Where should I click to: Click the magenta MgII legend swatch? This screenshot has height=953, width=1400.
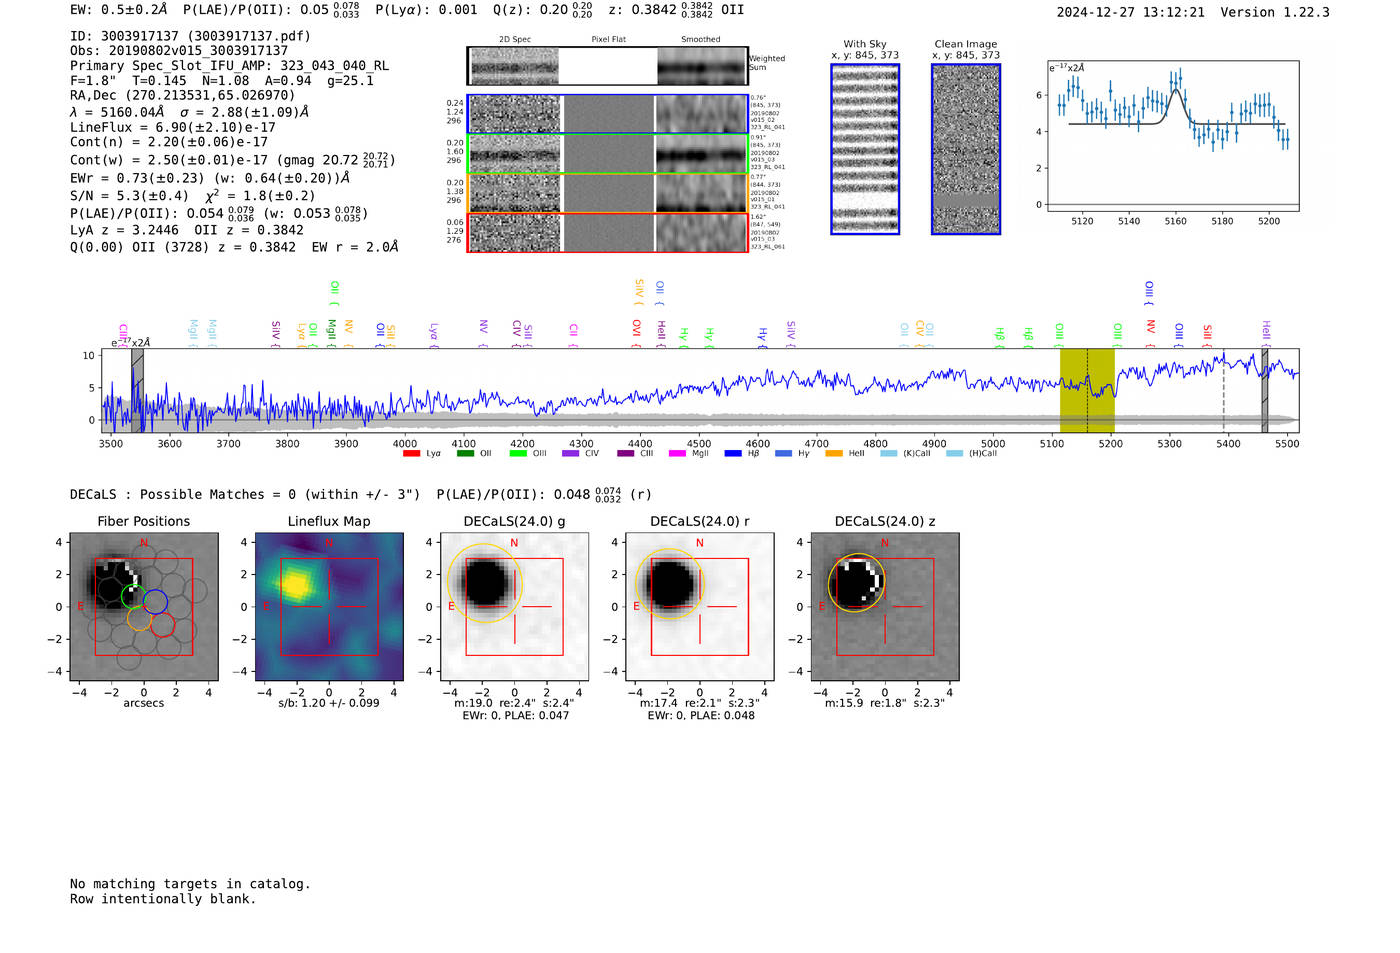coord(677,454)
